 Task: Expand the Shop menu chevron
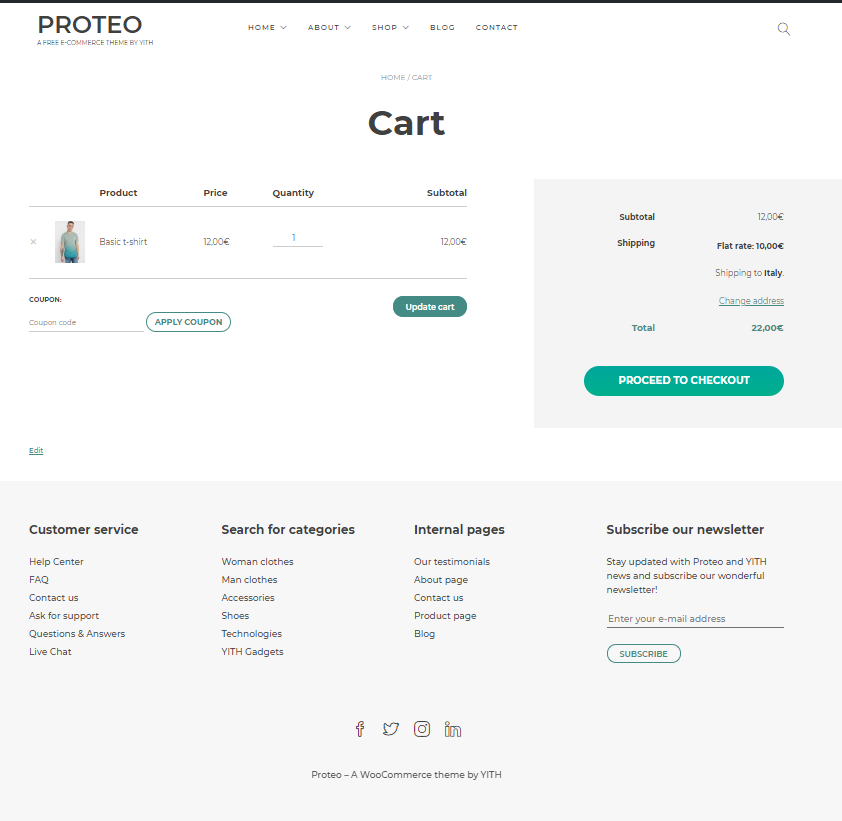405,27
